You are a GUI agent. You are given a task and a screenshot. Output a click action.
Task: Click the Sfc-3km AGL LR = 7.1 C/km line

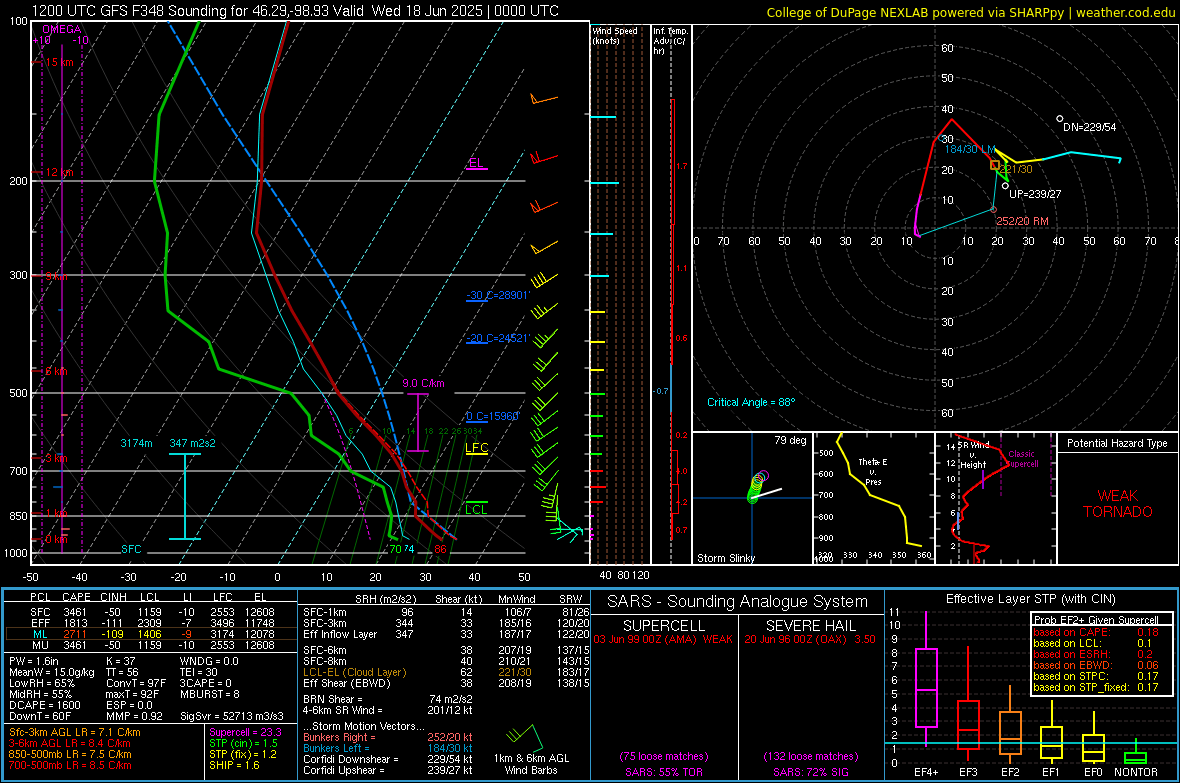[75, 733]
